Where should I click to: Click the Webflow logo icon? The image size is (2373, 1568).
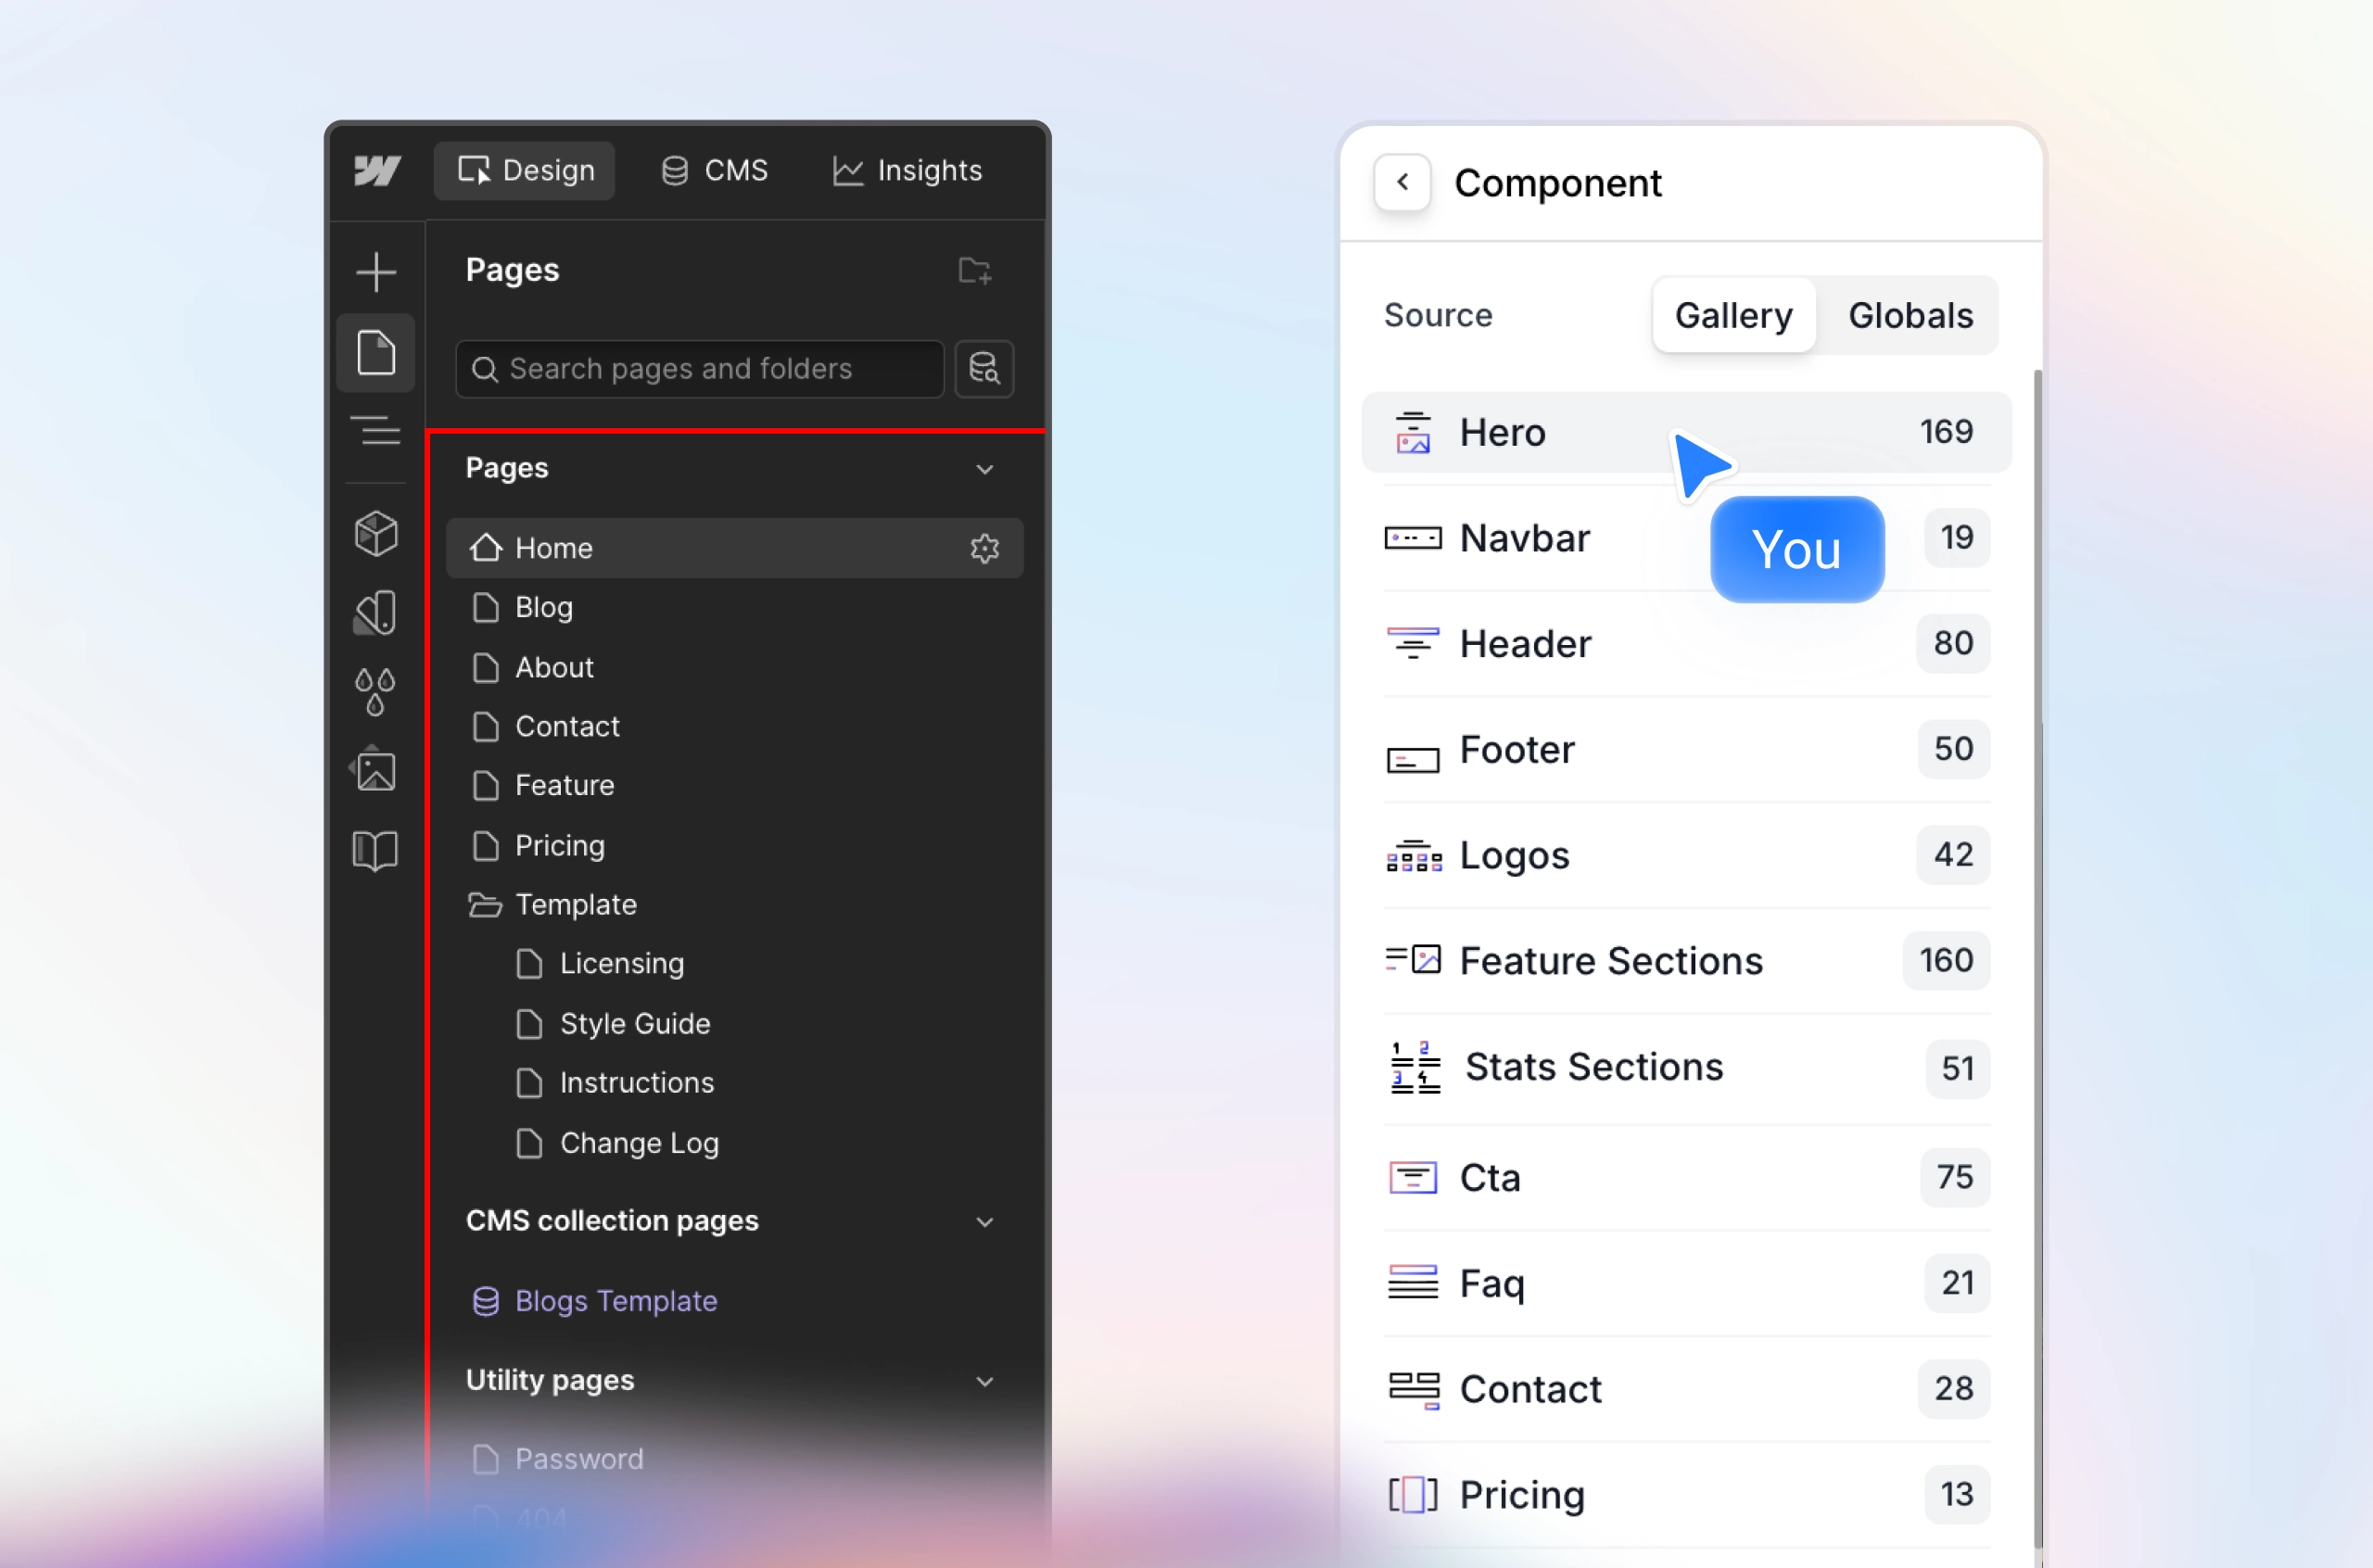coord(377,171)
